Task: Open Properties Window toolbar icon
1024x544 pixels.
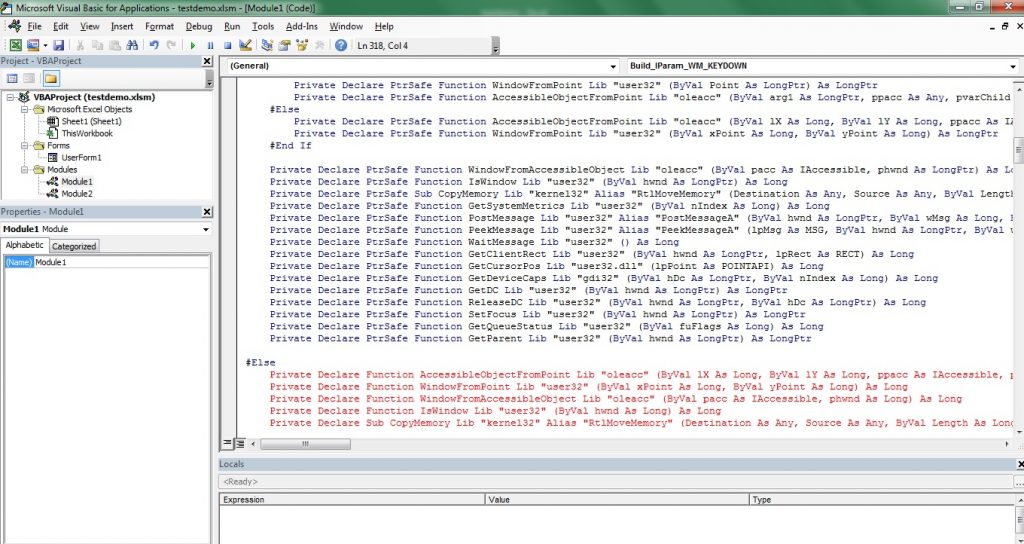Action: coord(284,46)
